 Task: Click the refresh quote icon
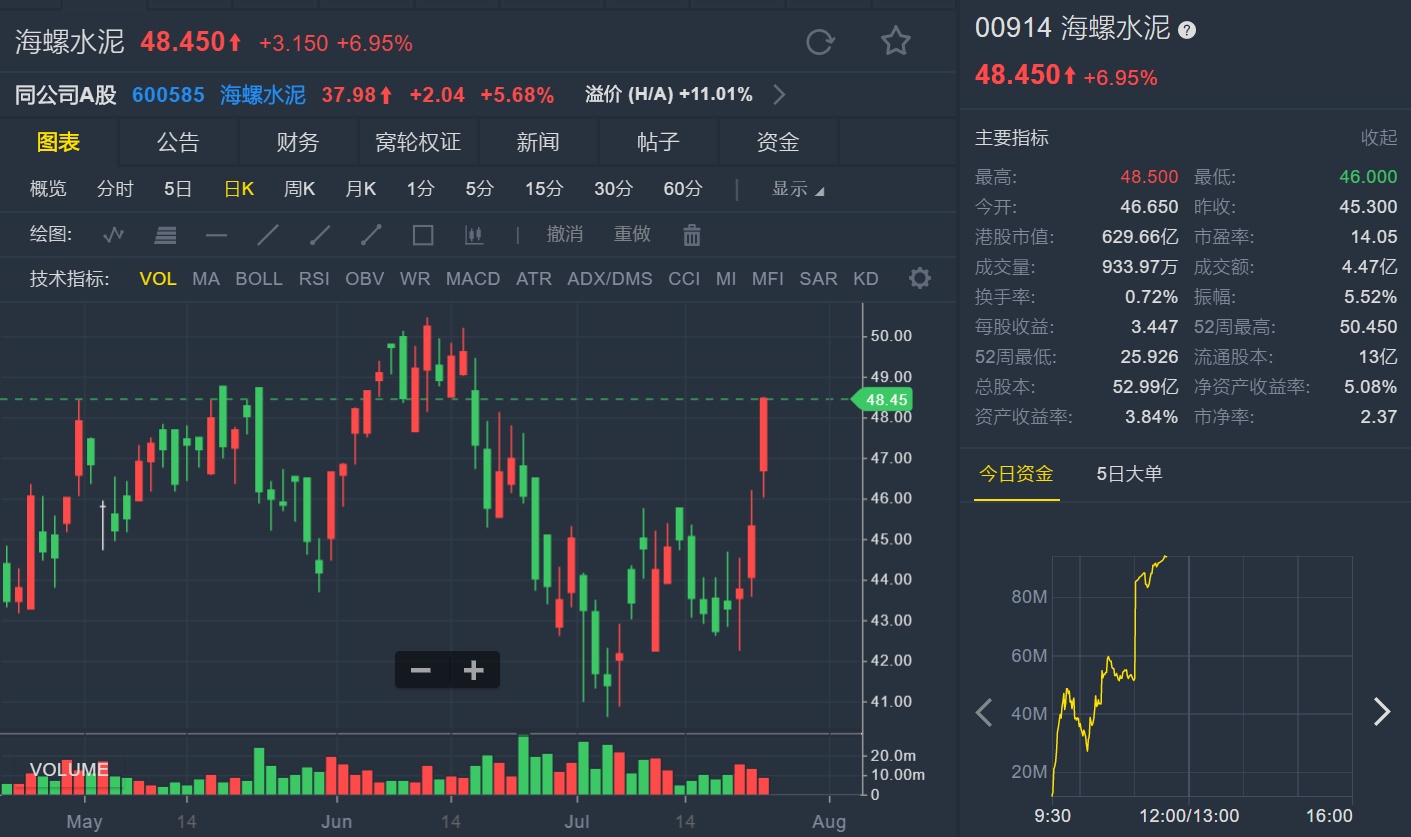pos(820,42)
